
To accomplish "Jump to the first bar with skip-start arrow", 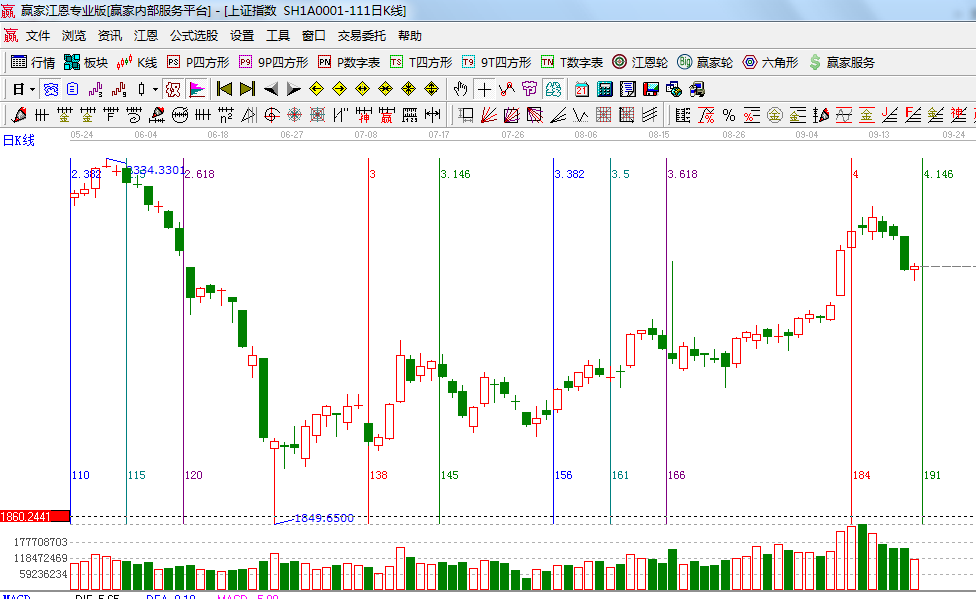I will coord(224,89).
